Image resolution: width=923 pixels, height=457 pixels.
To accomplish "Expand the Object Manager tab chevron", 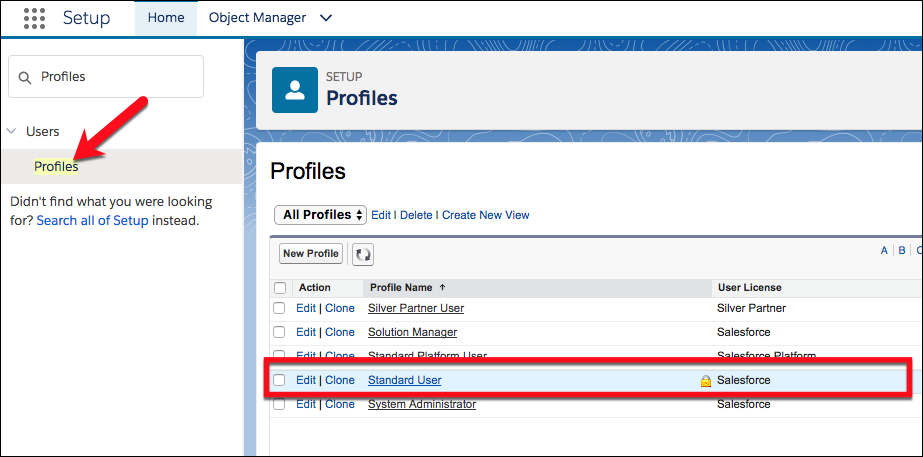I will pyautogui.click(x=326, y=18).
